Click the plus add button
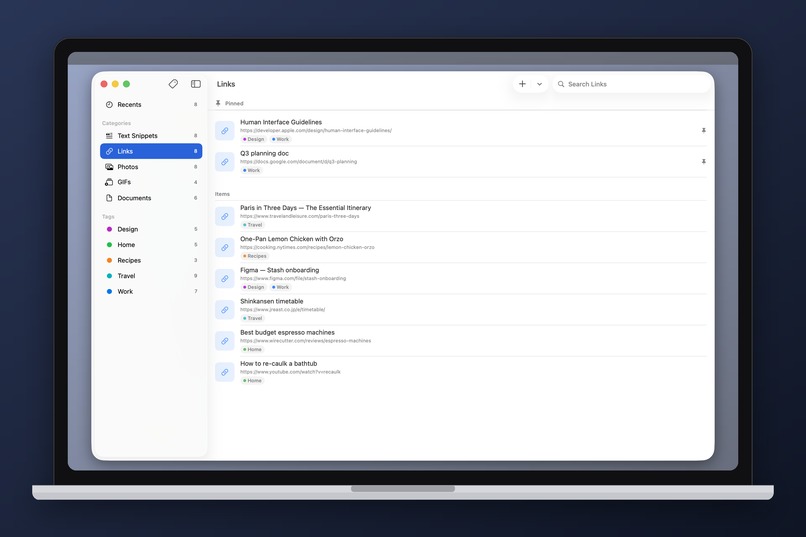Viewport: 806px width, 537px height. click(522, 84)
